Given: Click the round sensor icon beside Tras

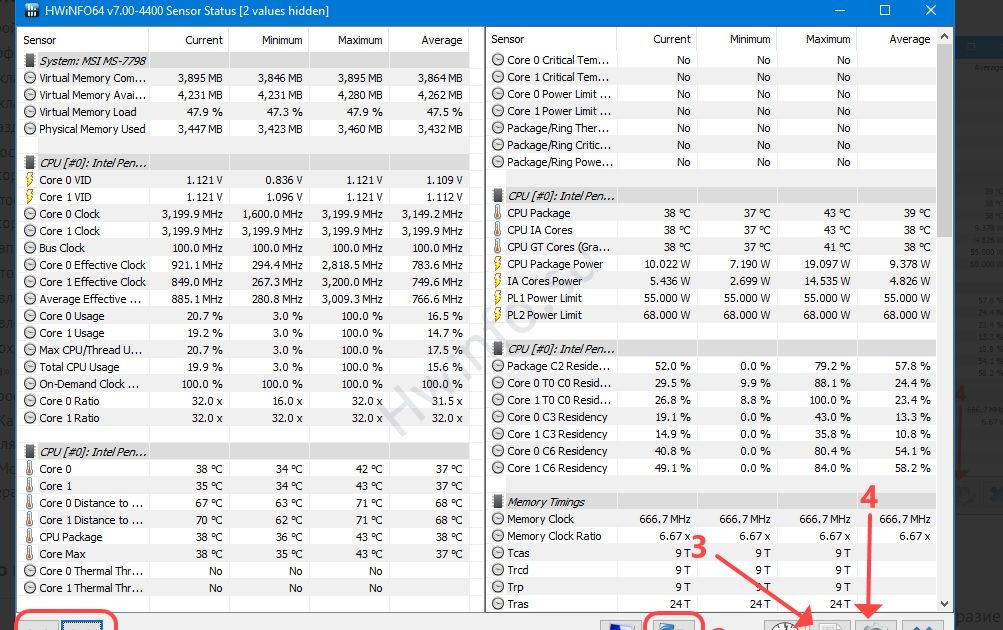Looking at the screenshot, I should point(498,604).
